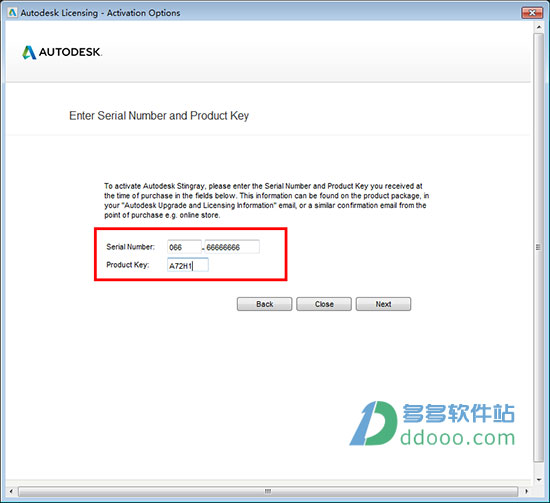Image resolution: width=550 pixels, height=503 pixels.
Task: Close the Autodesk Licensing window
Action: (x=532, y=13)
